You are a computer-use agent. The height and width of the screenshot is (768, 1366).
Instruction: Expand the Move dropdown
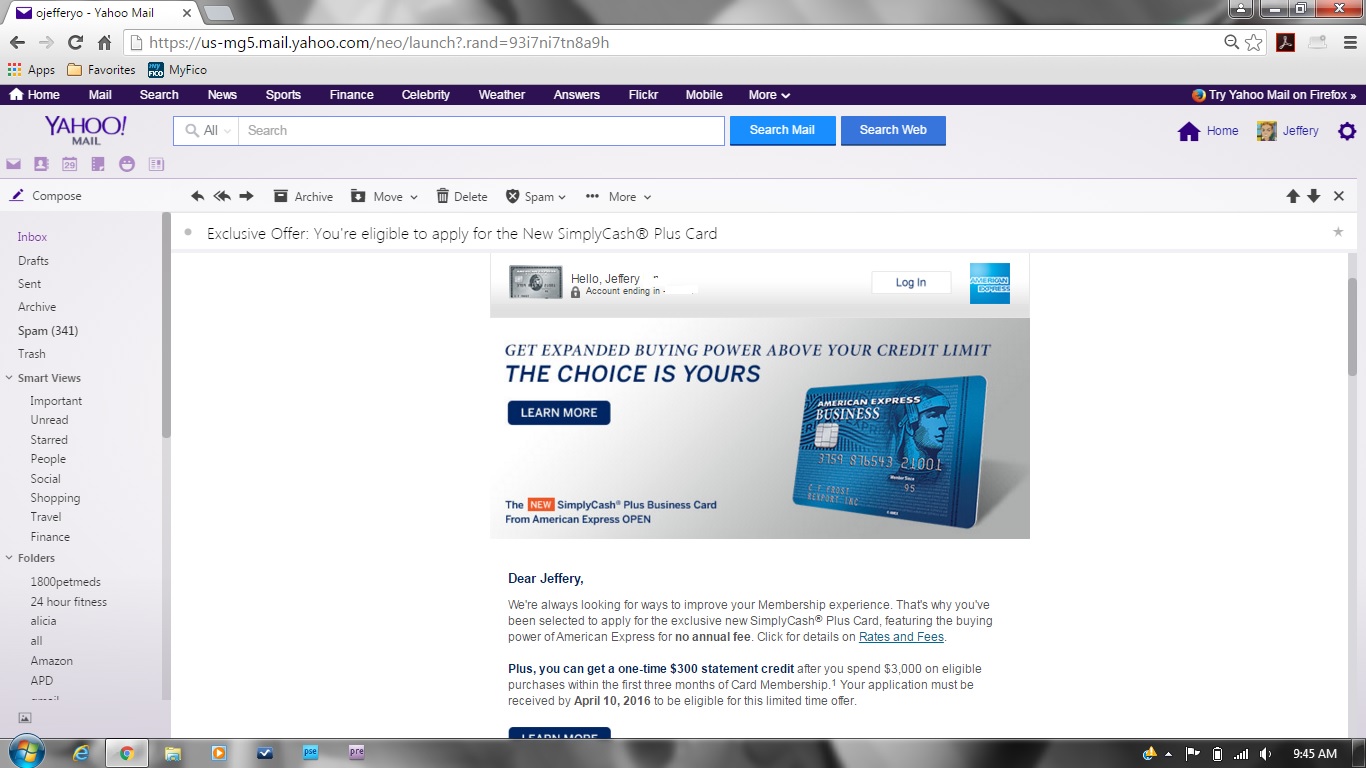[x=384, y=197]
